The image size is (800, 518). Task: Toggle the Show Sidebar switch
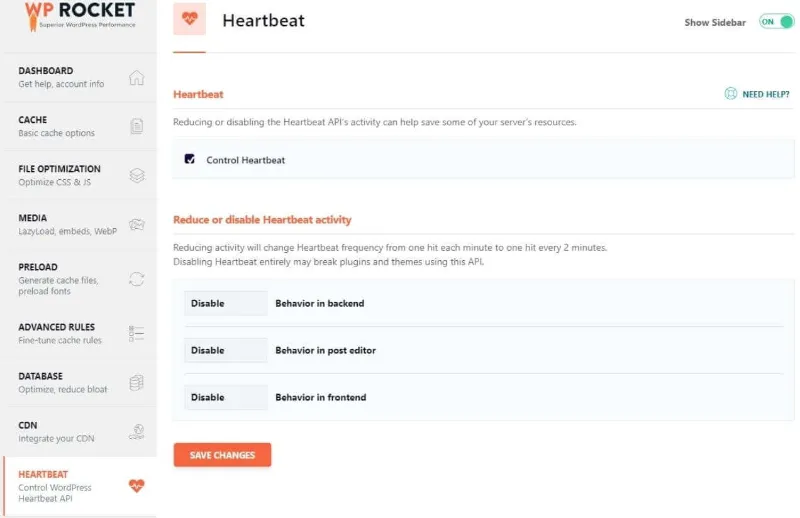pyautogui.click(x=776, y=22)
